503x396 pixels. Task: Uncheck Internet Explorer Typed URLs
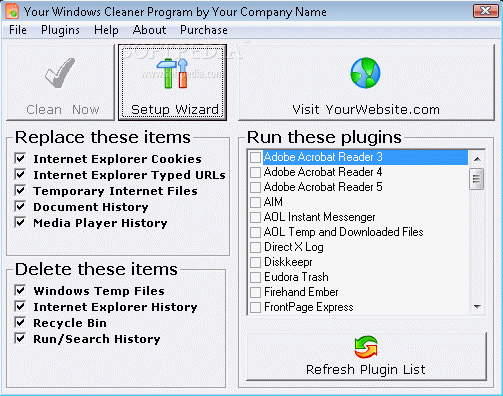[x=20, y=174]
